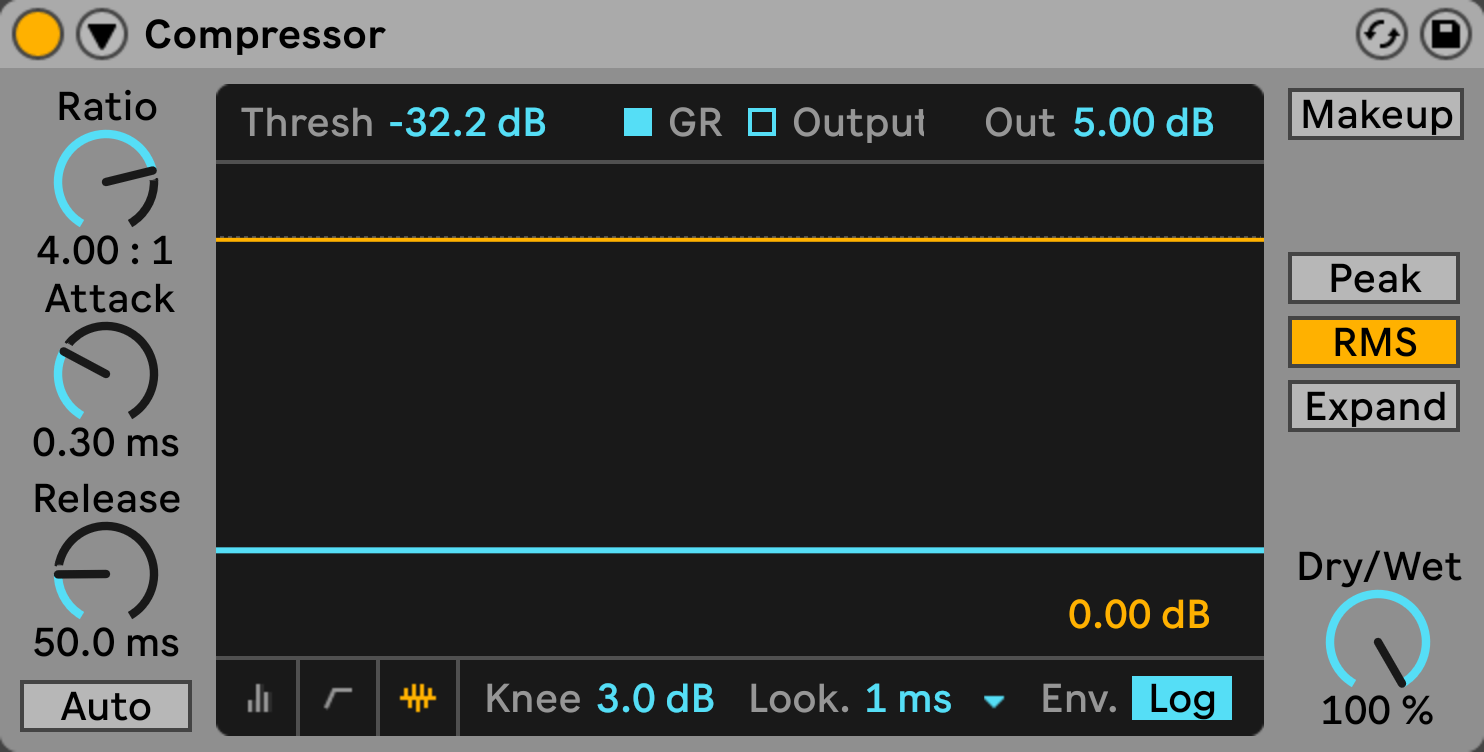Collapse the Compressor sidechain triangle toggle
The width and height of the screenshot is (1484, 752).
point(102,36)
